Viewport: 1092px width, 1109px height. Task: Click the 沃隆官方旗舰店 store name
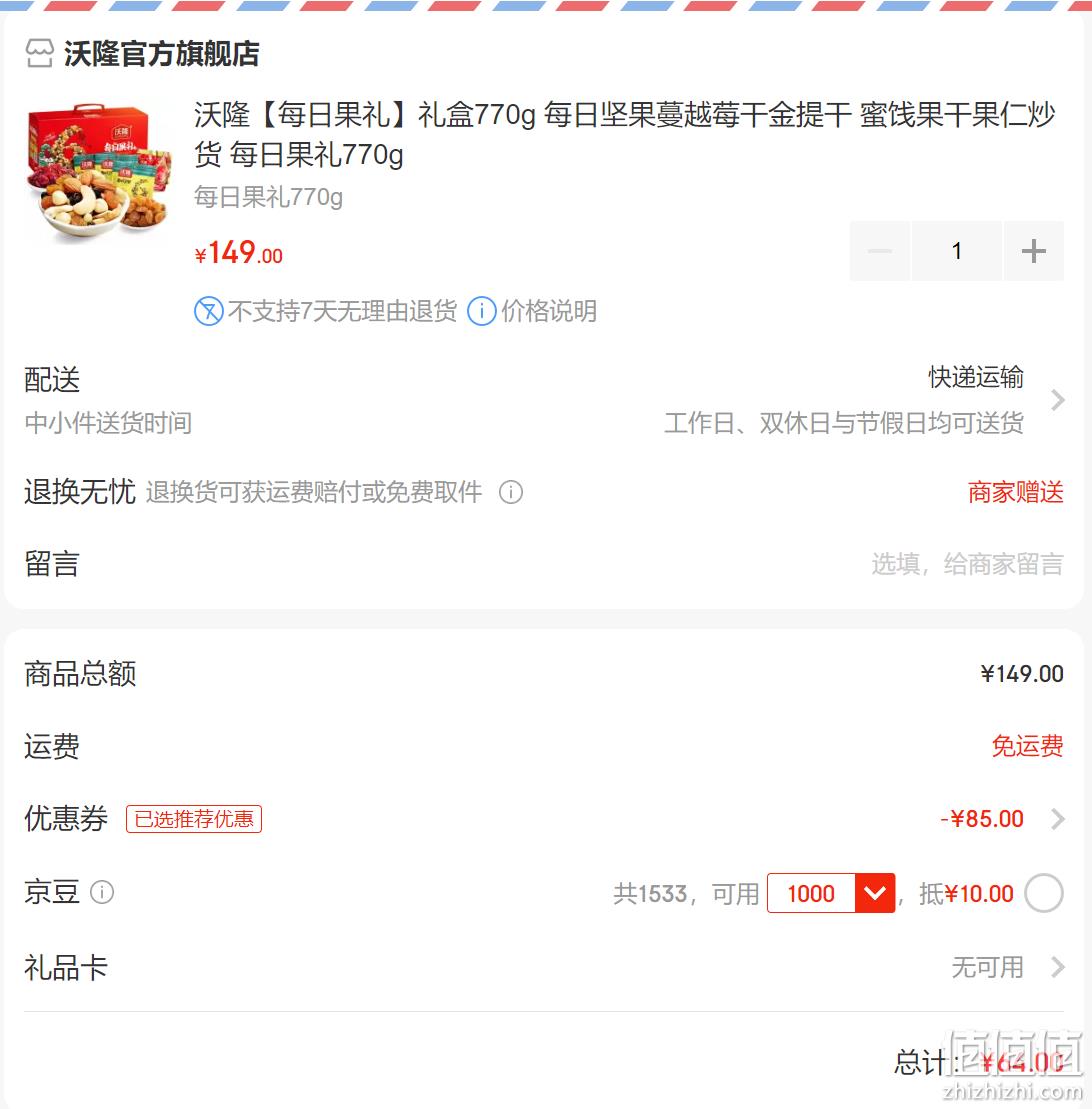(162, 54)
